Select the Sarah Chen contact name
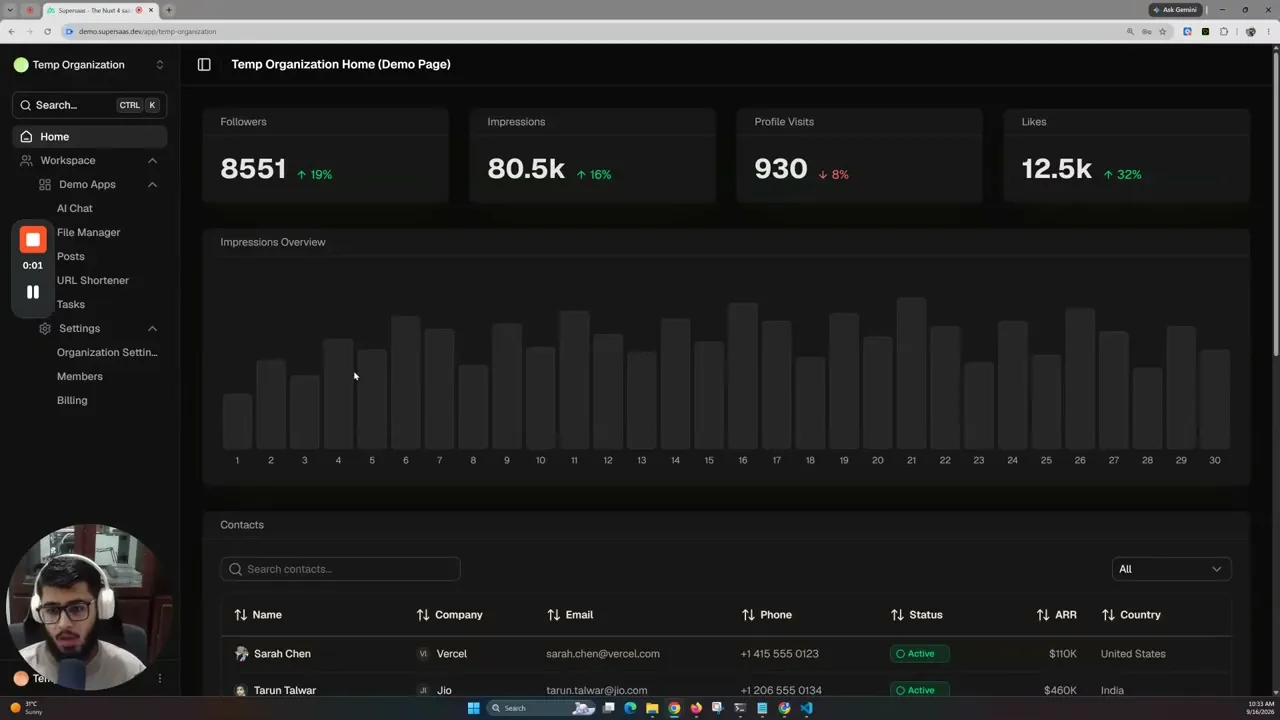 282,654
